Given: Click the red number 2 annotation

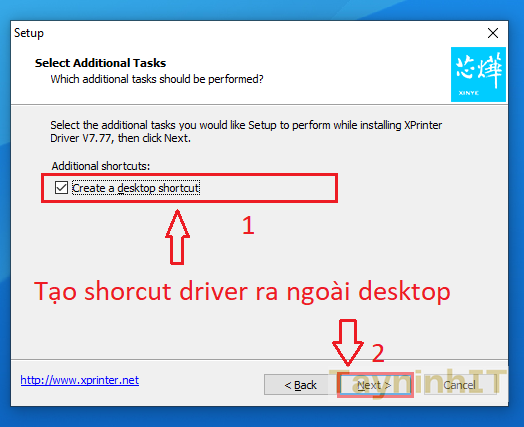Looking at the screenshot, I should pyautogui.click(x=378, y=353).
